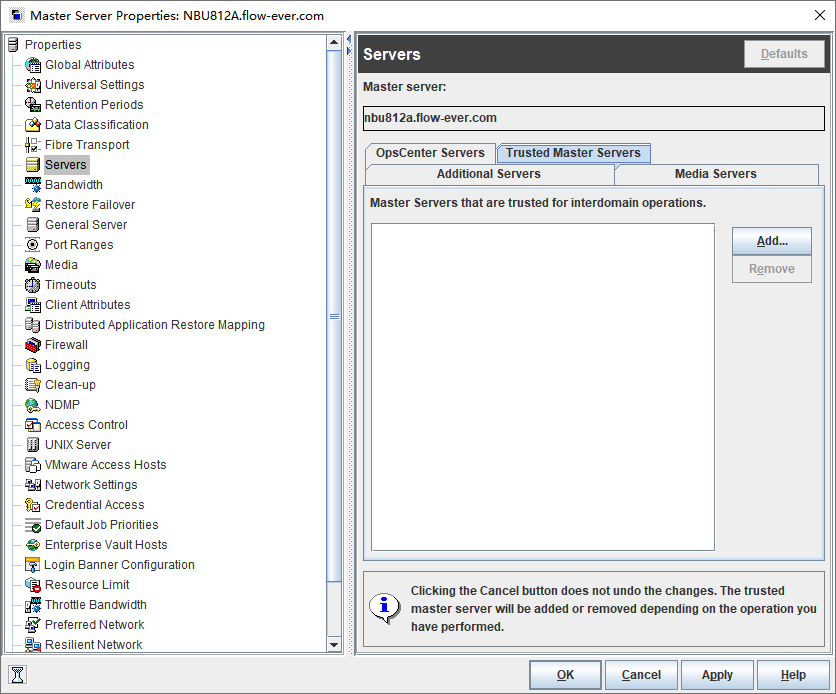
Task: Click the Enterprise Vault Hosts icon
Action: point(33,545)
